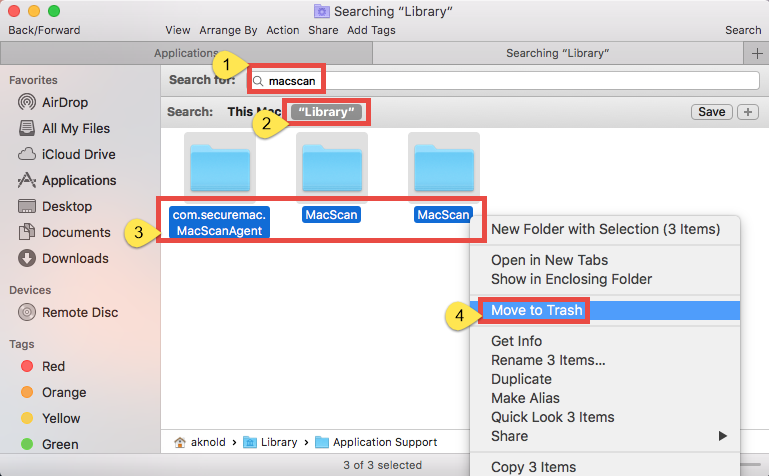
Task: Open Downloads in the sidebar
Action: click(x=63, y=258)
